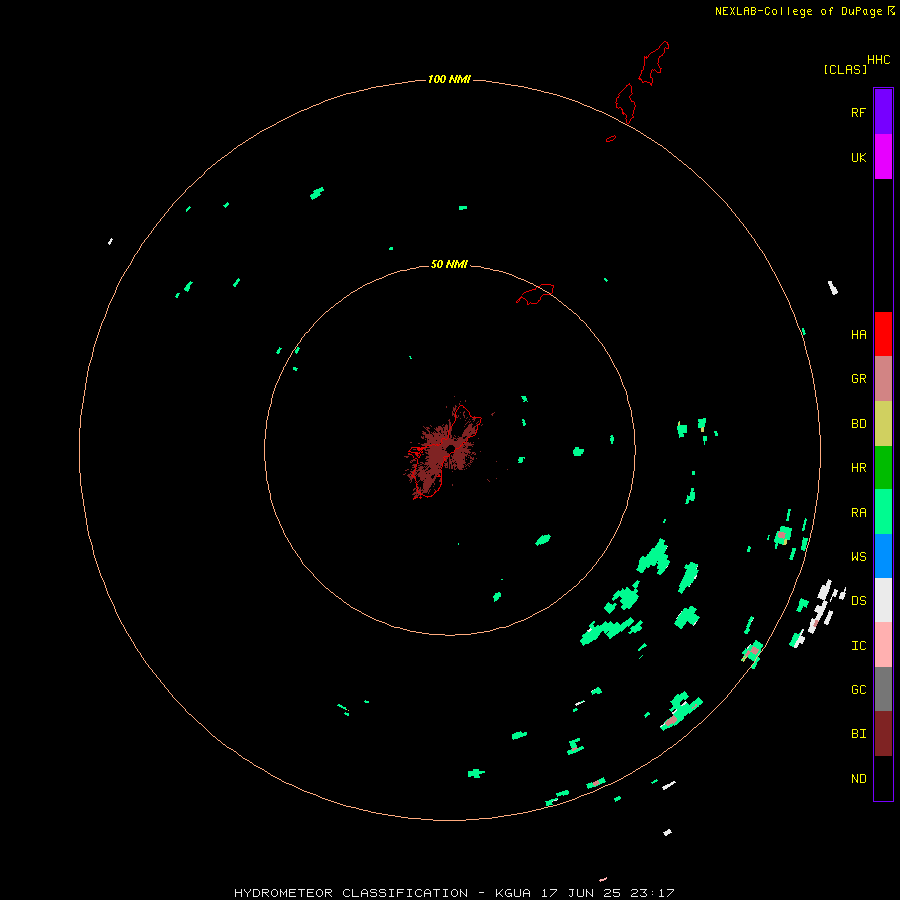The image size is (900, 900).
Task: Click the BI legend label
Action: coord(858,734)
